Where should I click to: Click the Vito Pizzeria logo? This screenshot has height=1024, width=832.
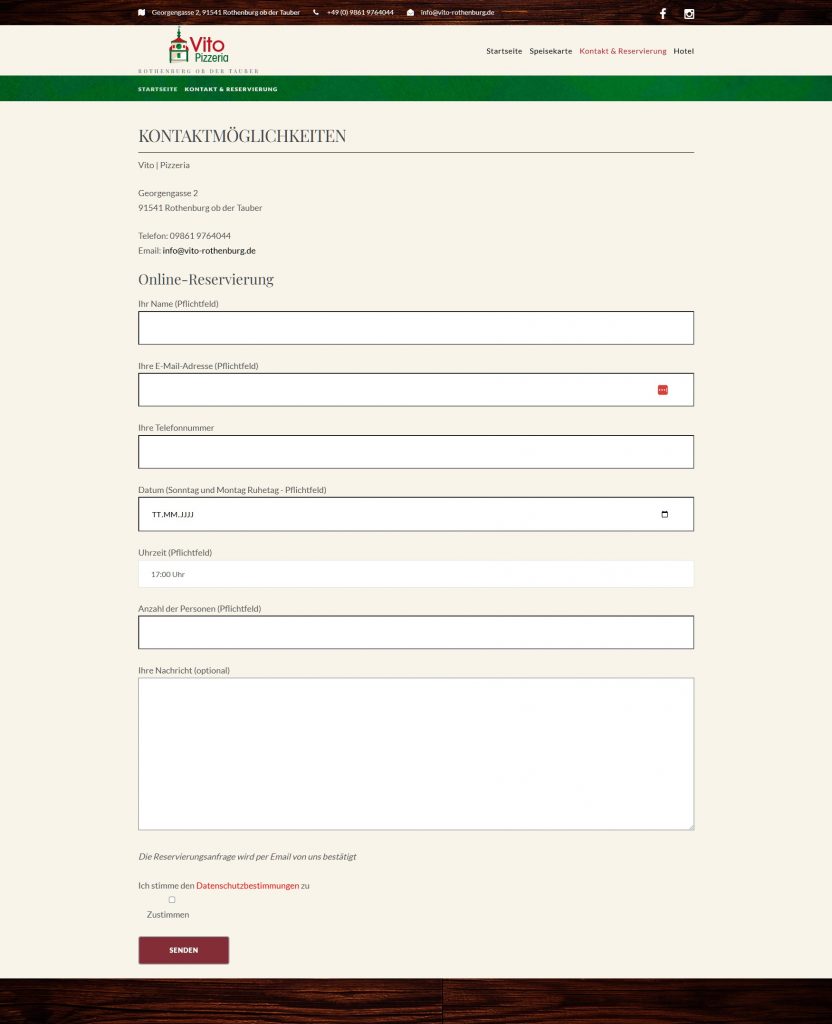(198, 48)
